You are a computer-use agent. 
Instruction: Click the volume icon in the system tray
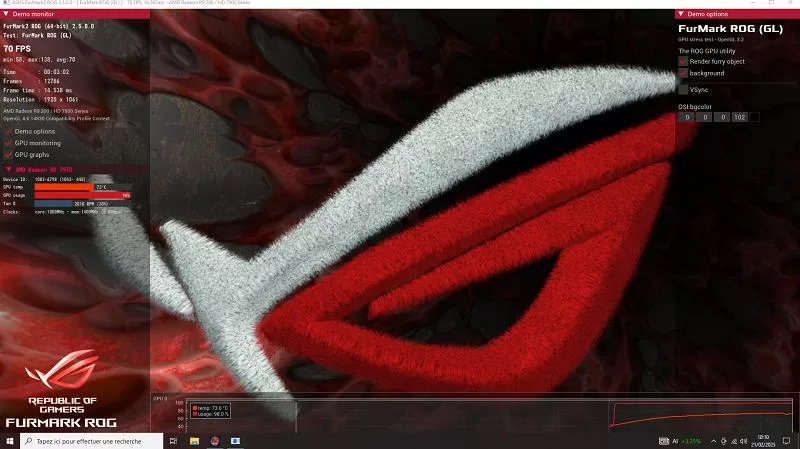click(x=744, y=441)
